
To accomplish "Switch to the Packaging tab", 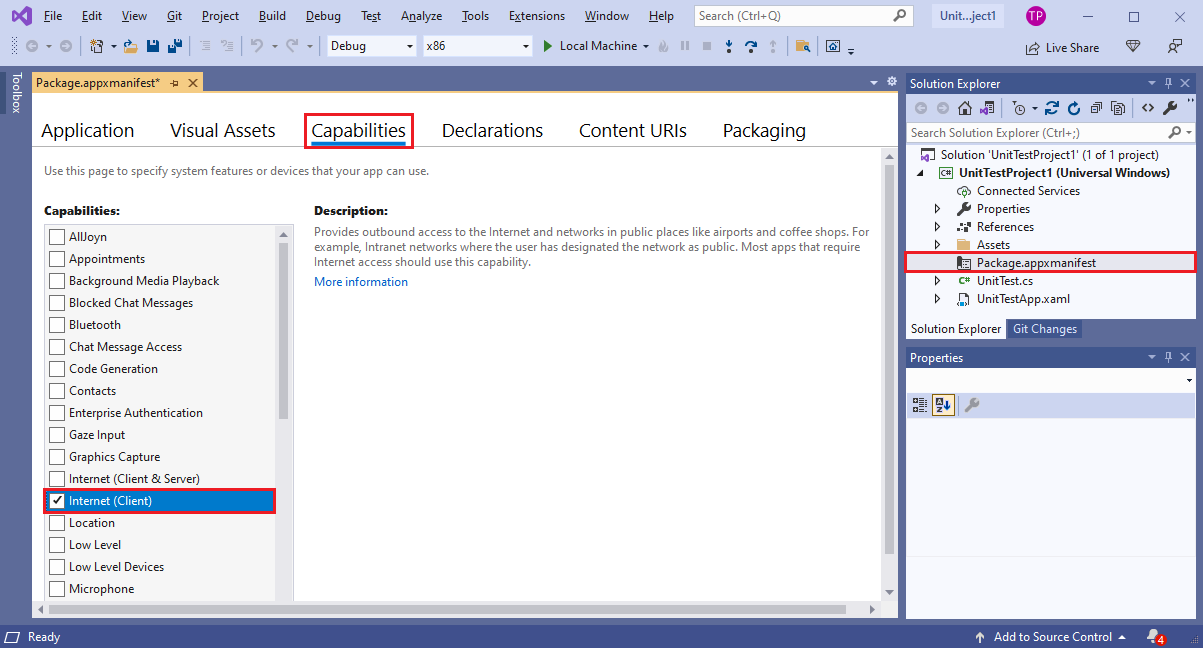I will point(764,130).
